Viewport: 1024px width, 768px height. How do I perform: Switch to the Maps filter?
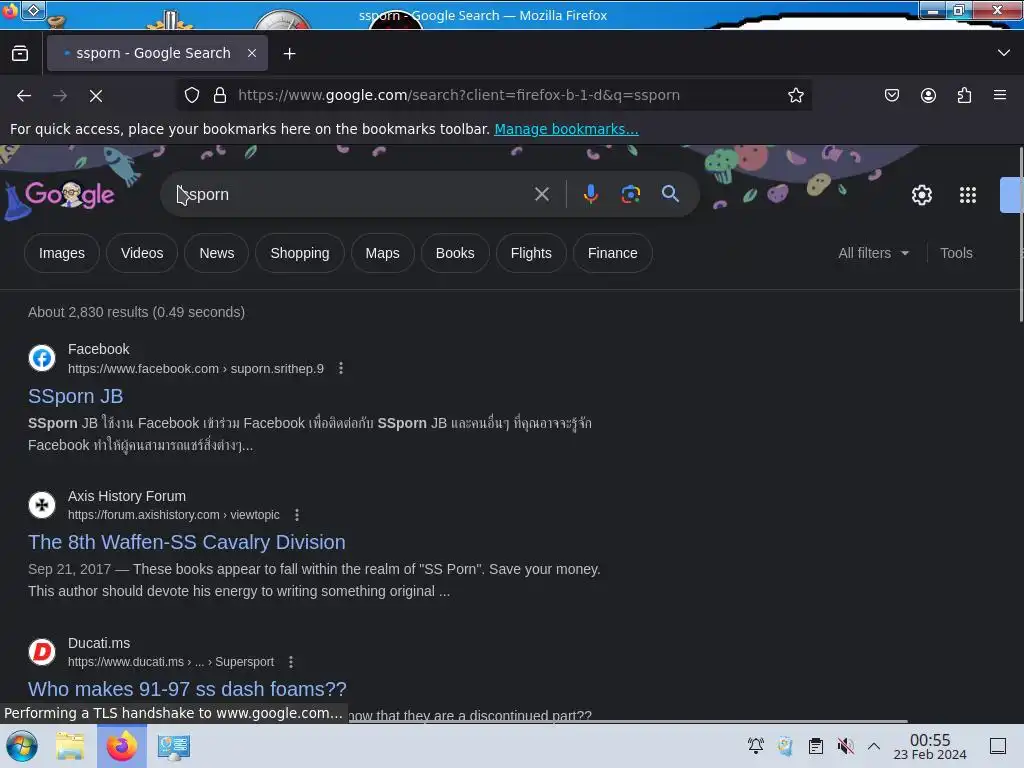(x=383, y=253)
